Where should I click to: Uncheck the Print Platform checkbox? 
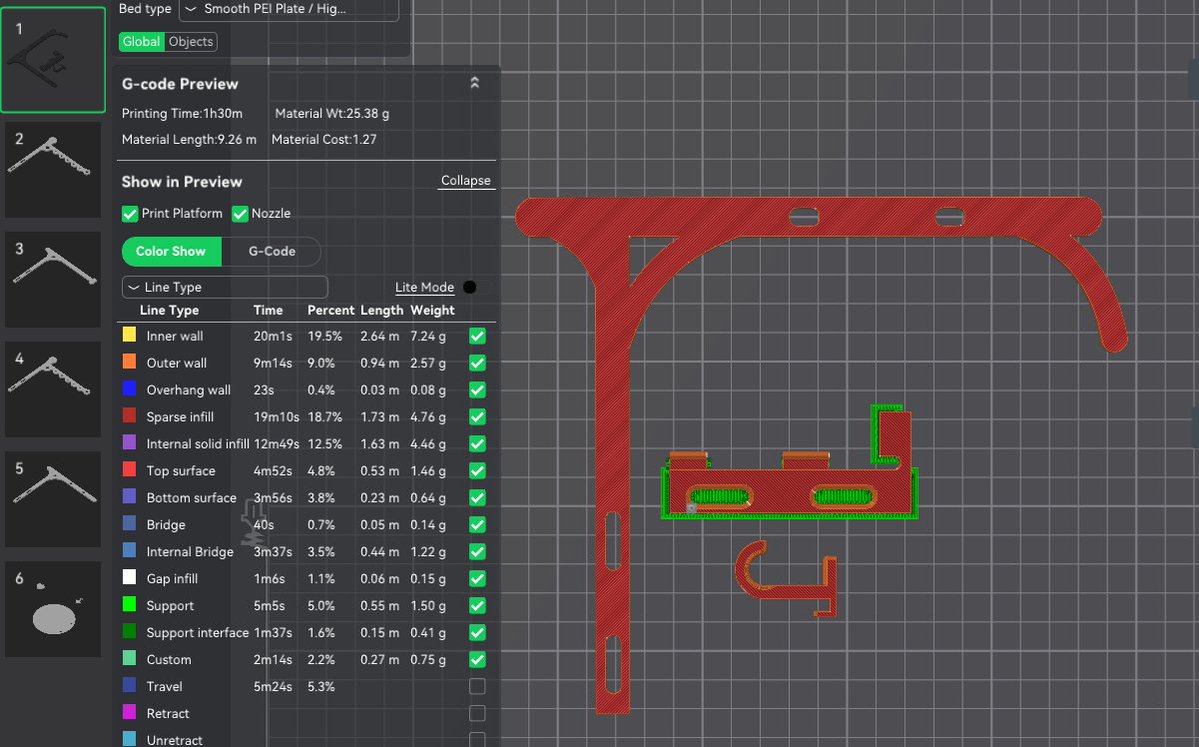click(130, 214)
